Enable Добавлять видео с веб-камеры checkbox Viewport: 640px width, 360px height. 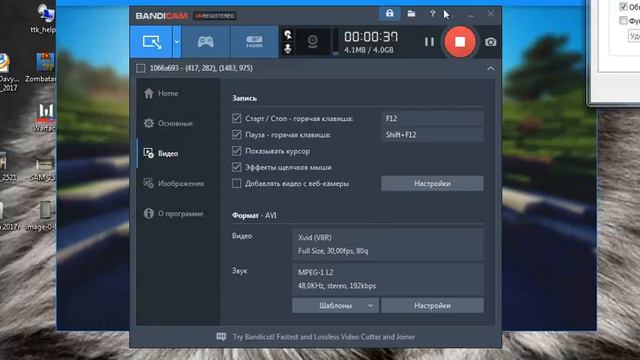click(236, 184)
